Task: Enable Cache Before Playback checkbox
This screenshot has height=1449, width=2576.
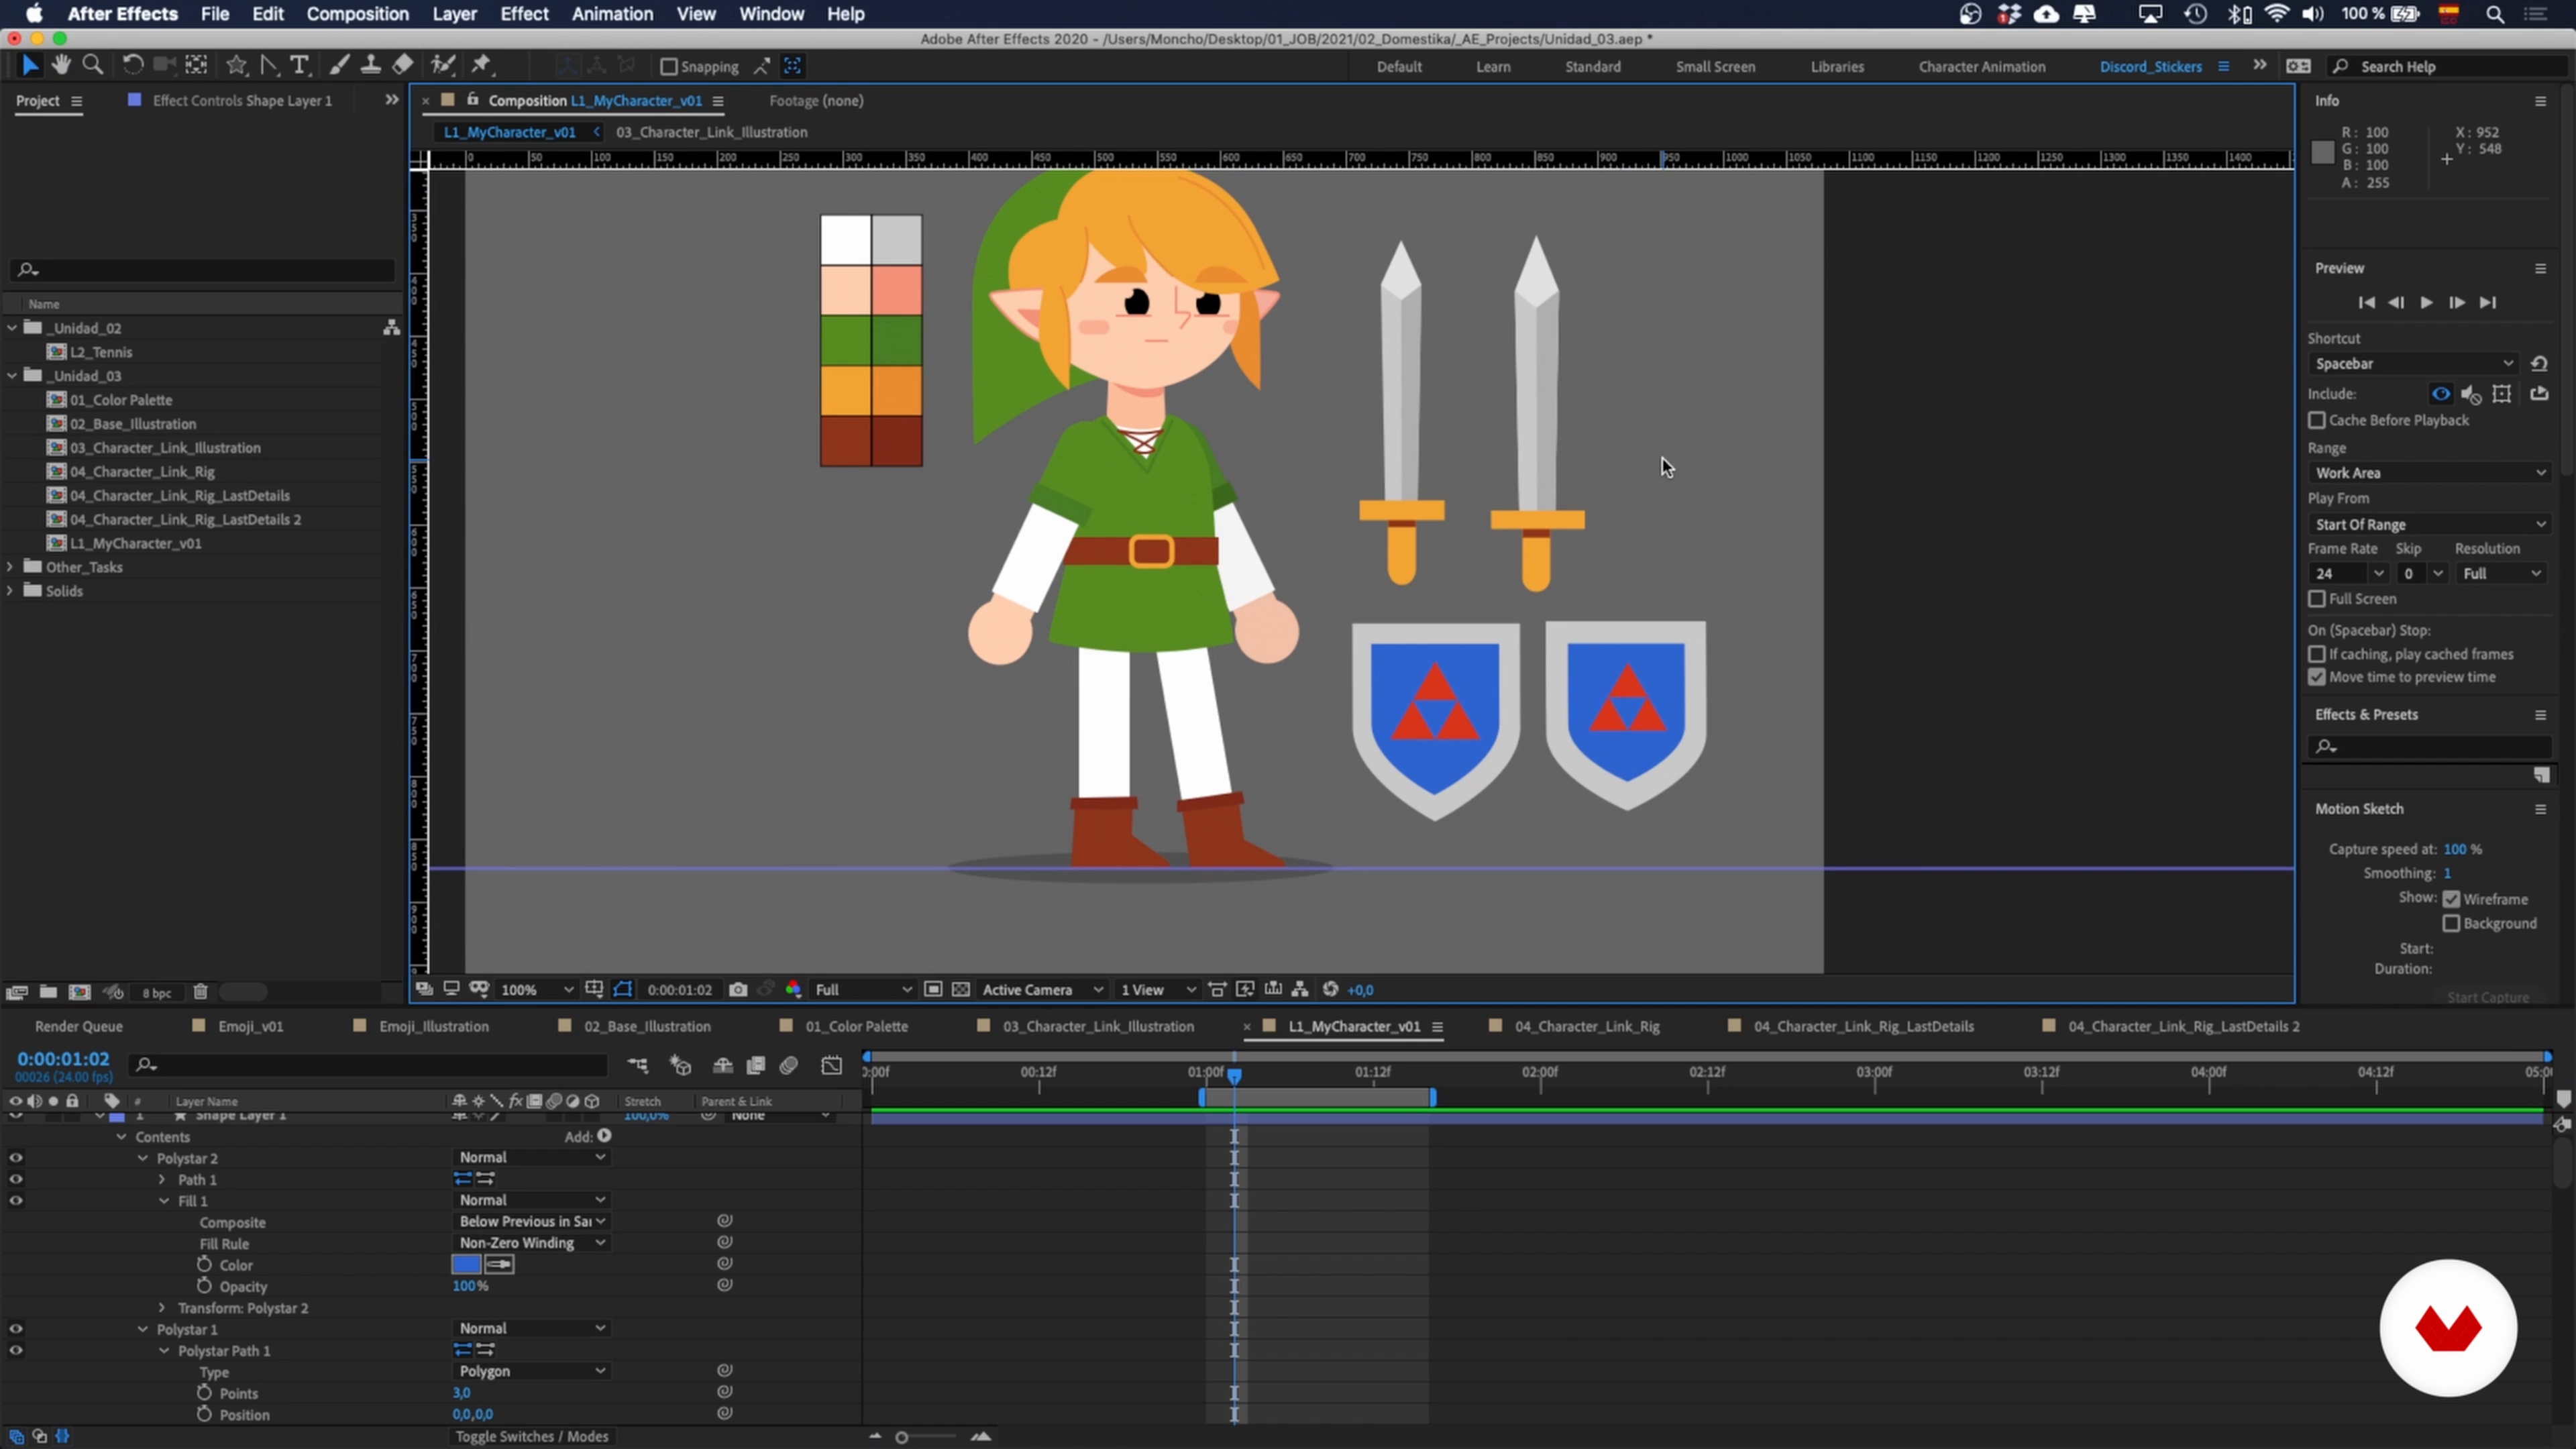Action: click(x=2317, y=420)
